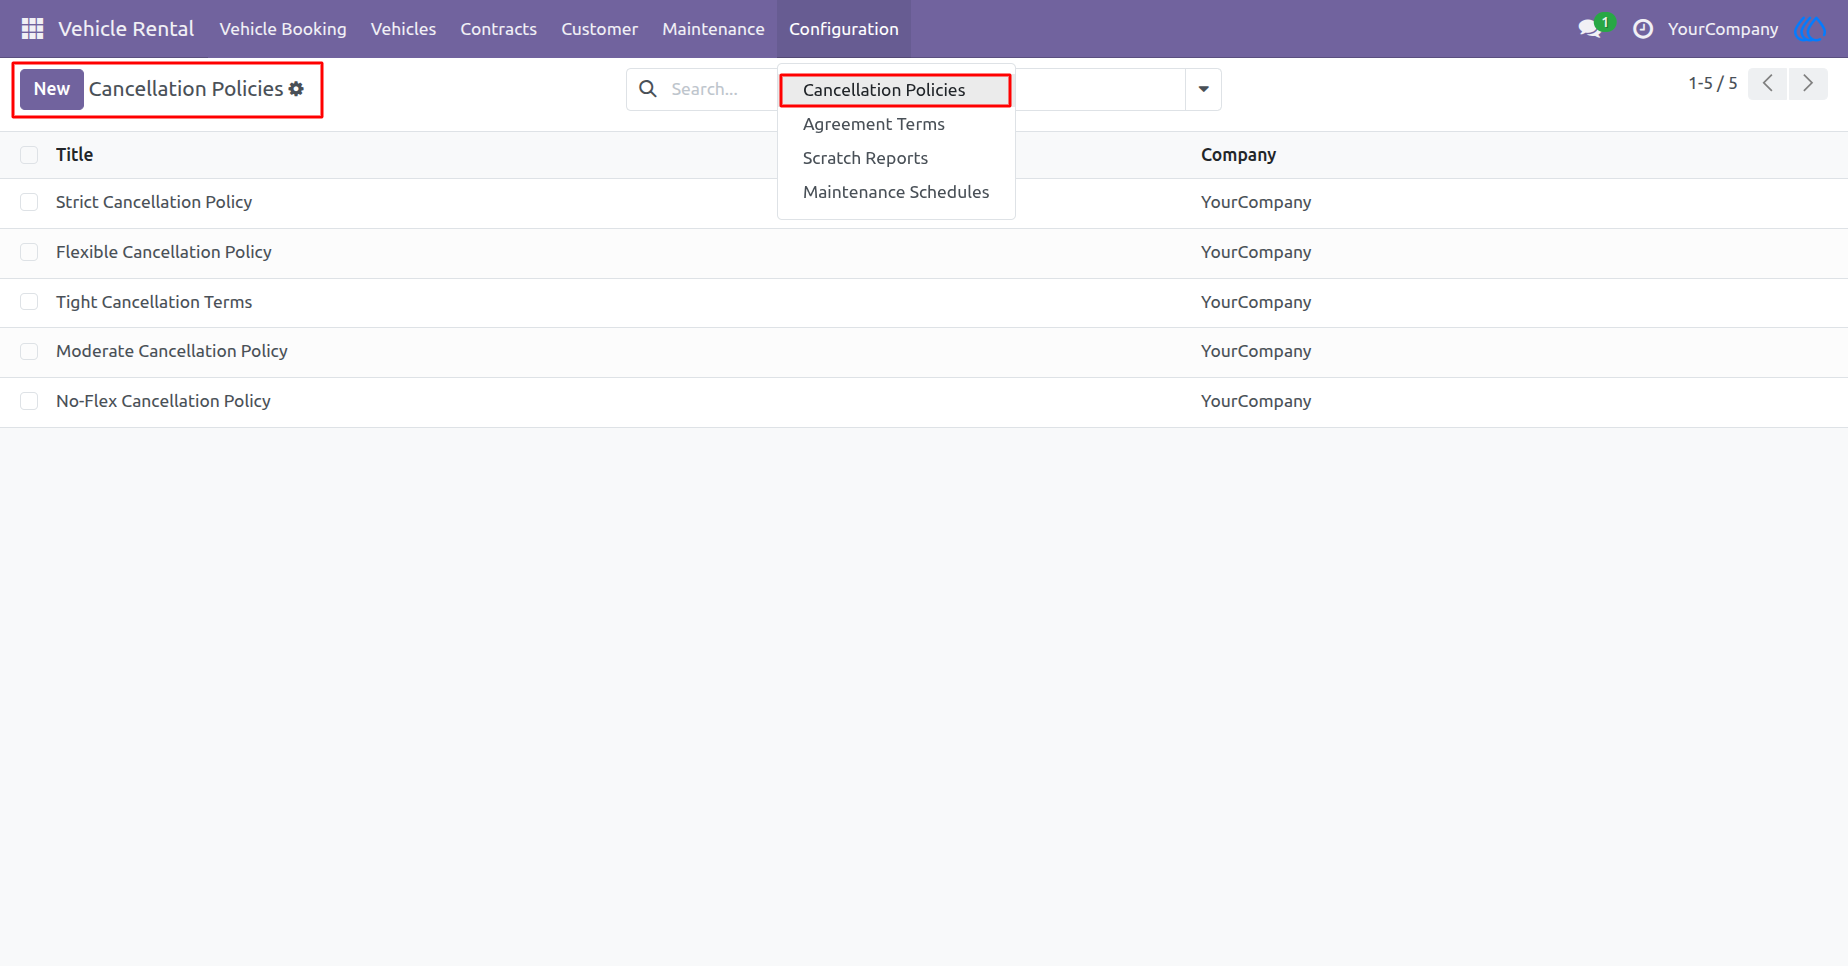Go to the next page arrow

1808,84
